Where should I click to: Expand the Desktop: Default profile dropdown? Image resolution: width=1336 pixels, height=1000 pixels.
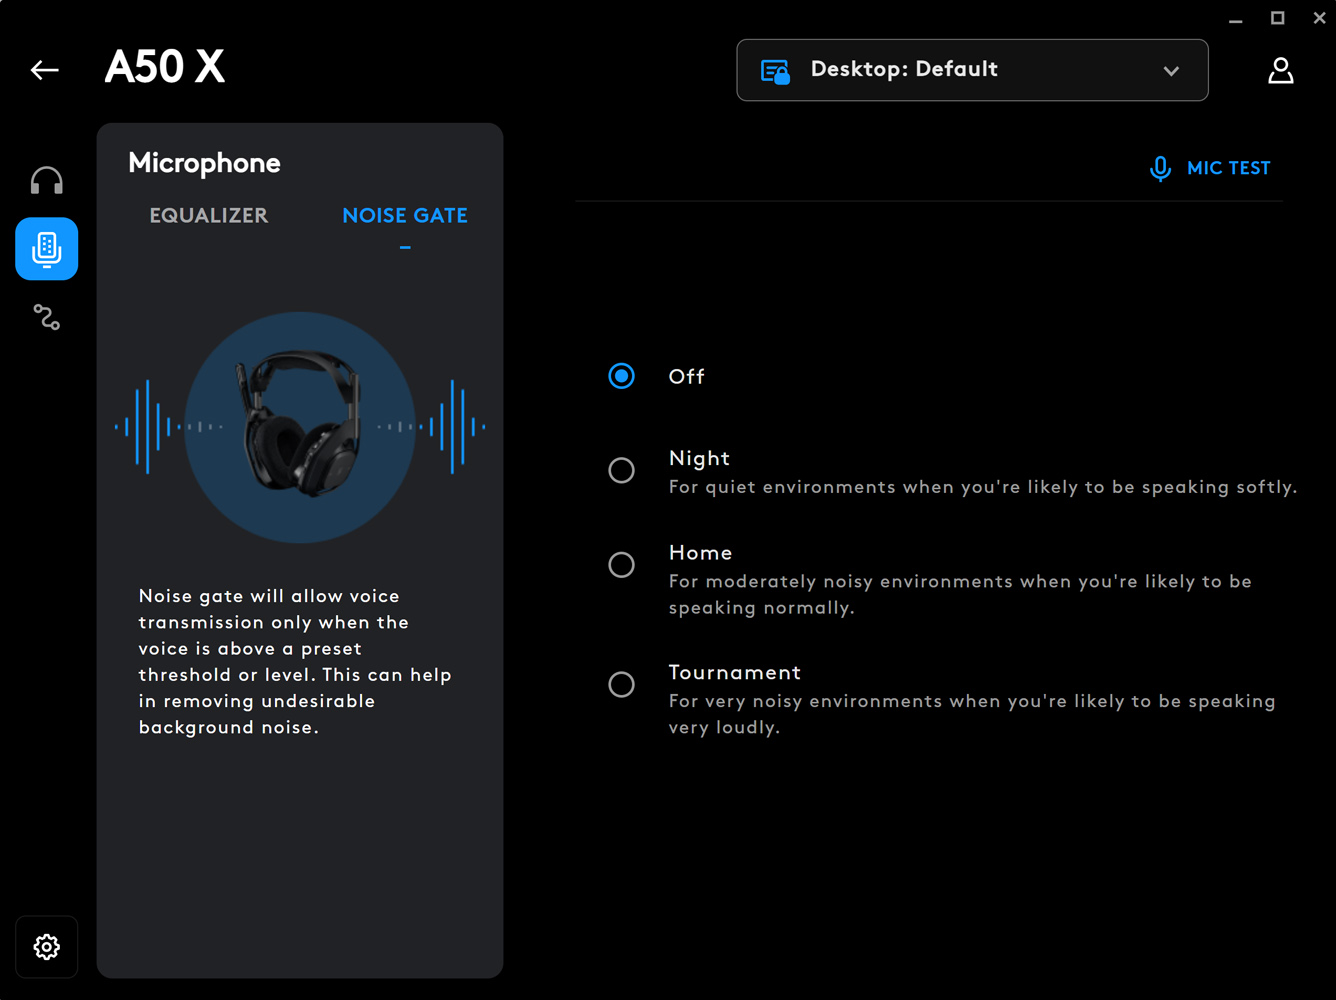pos(972,70)
